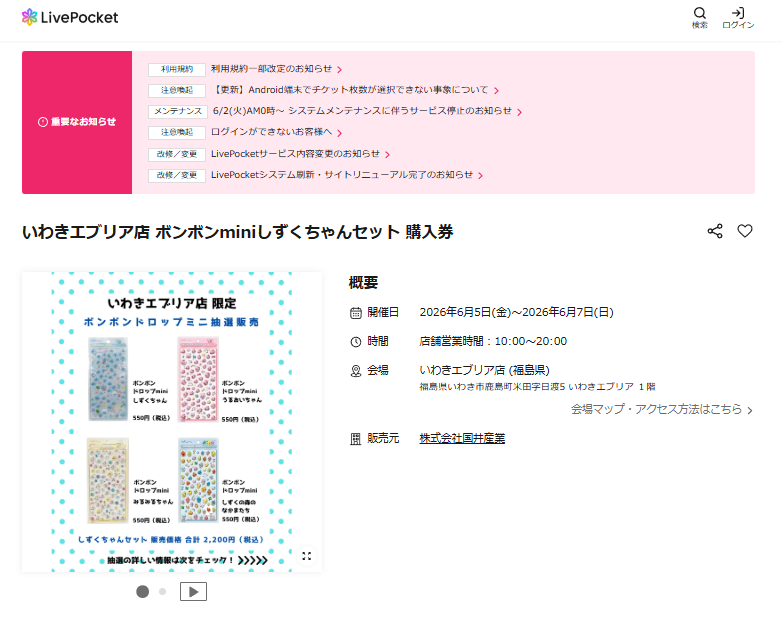Click the date 2026年6月5日(金)～6月7日(日)
The image size is (782, 626).
tap(516, 312)
